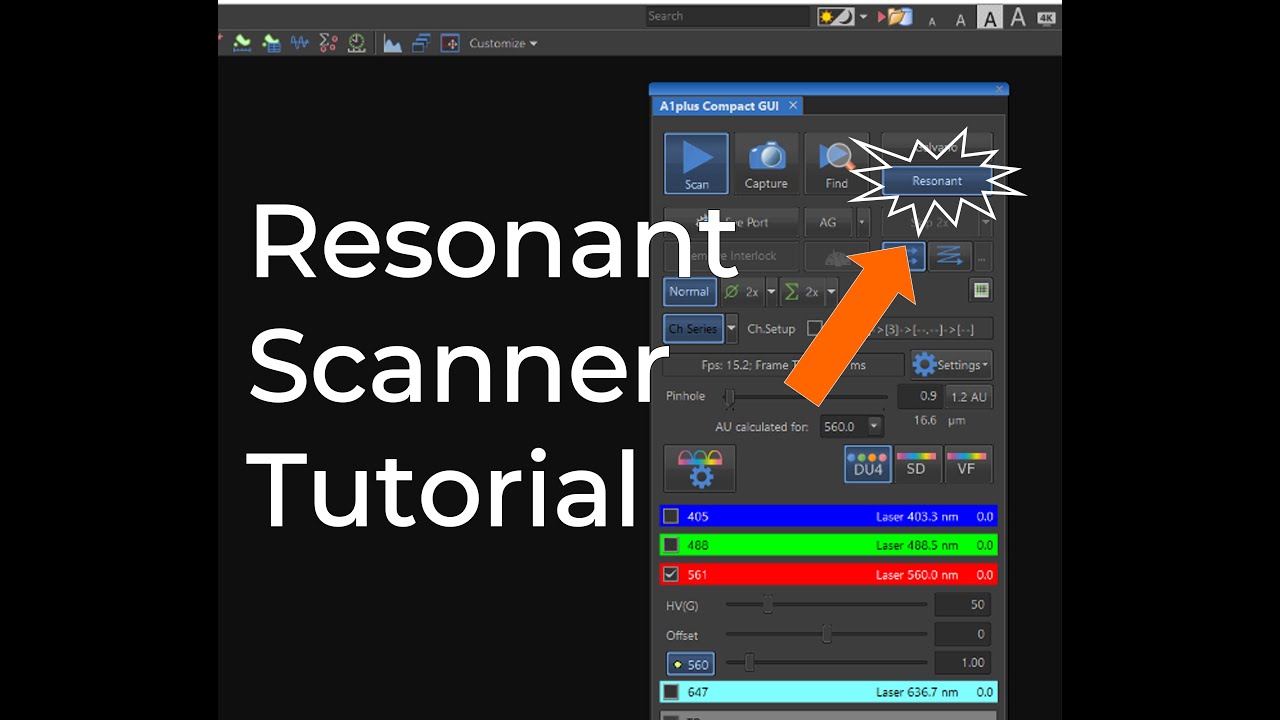The width and height of the screenshot is (1280, 720).
Task: Switch to the A1plus Compact GUI tab
Action: [720, 106]
